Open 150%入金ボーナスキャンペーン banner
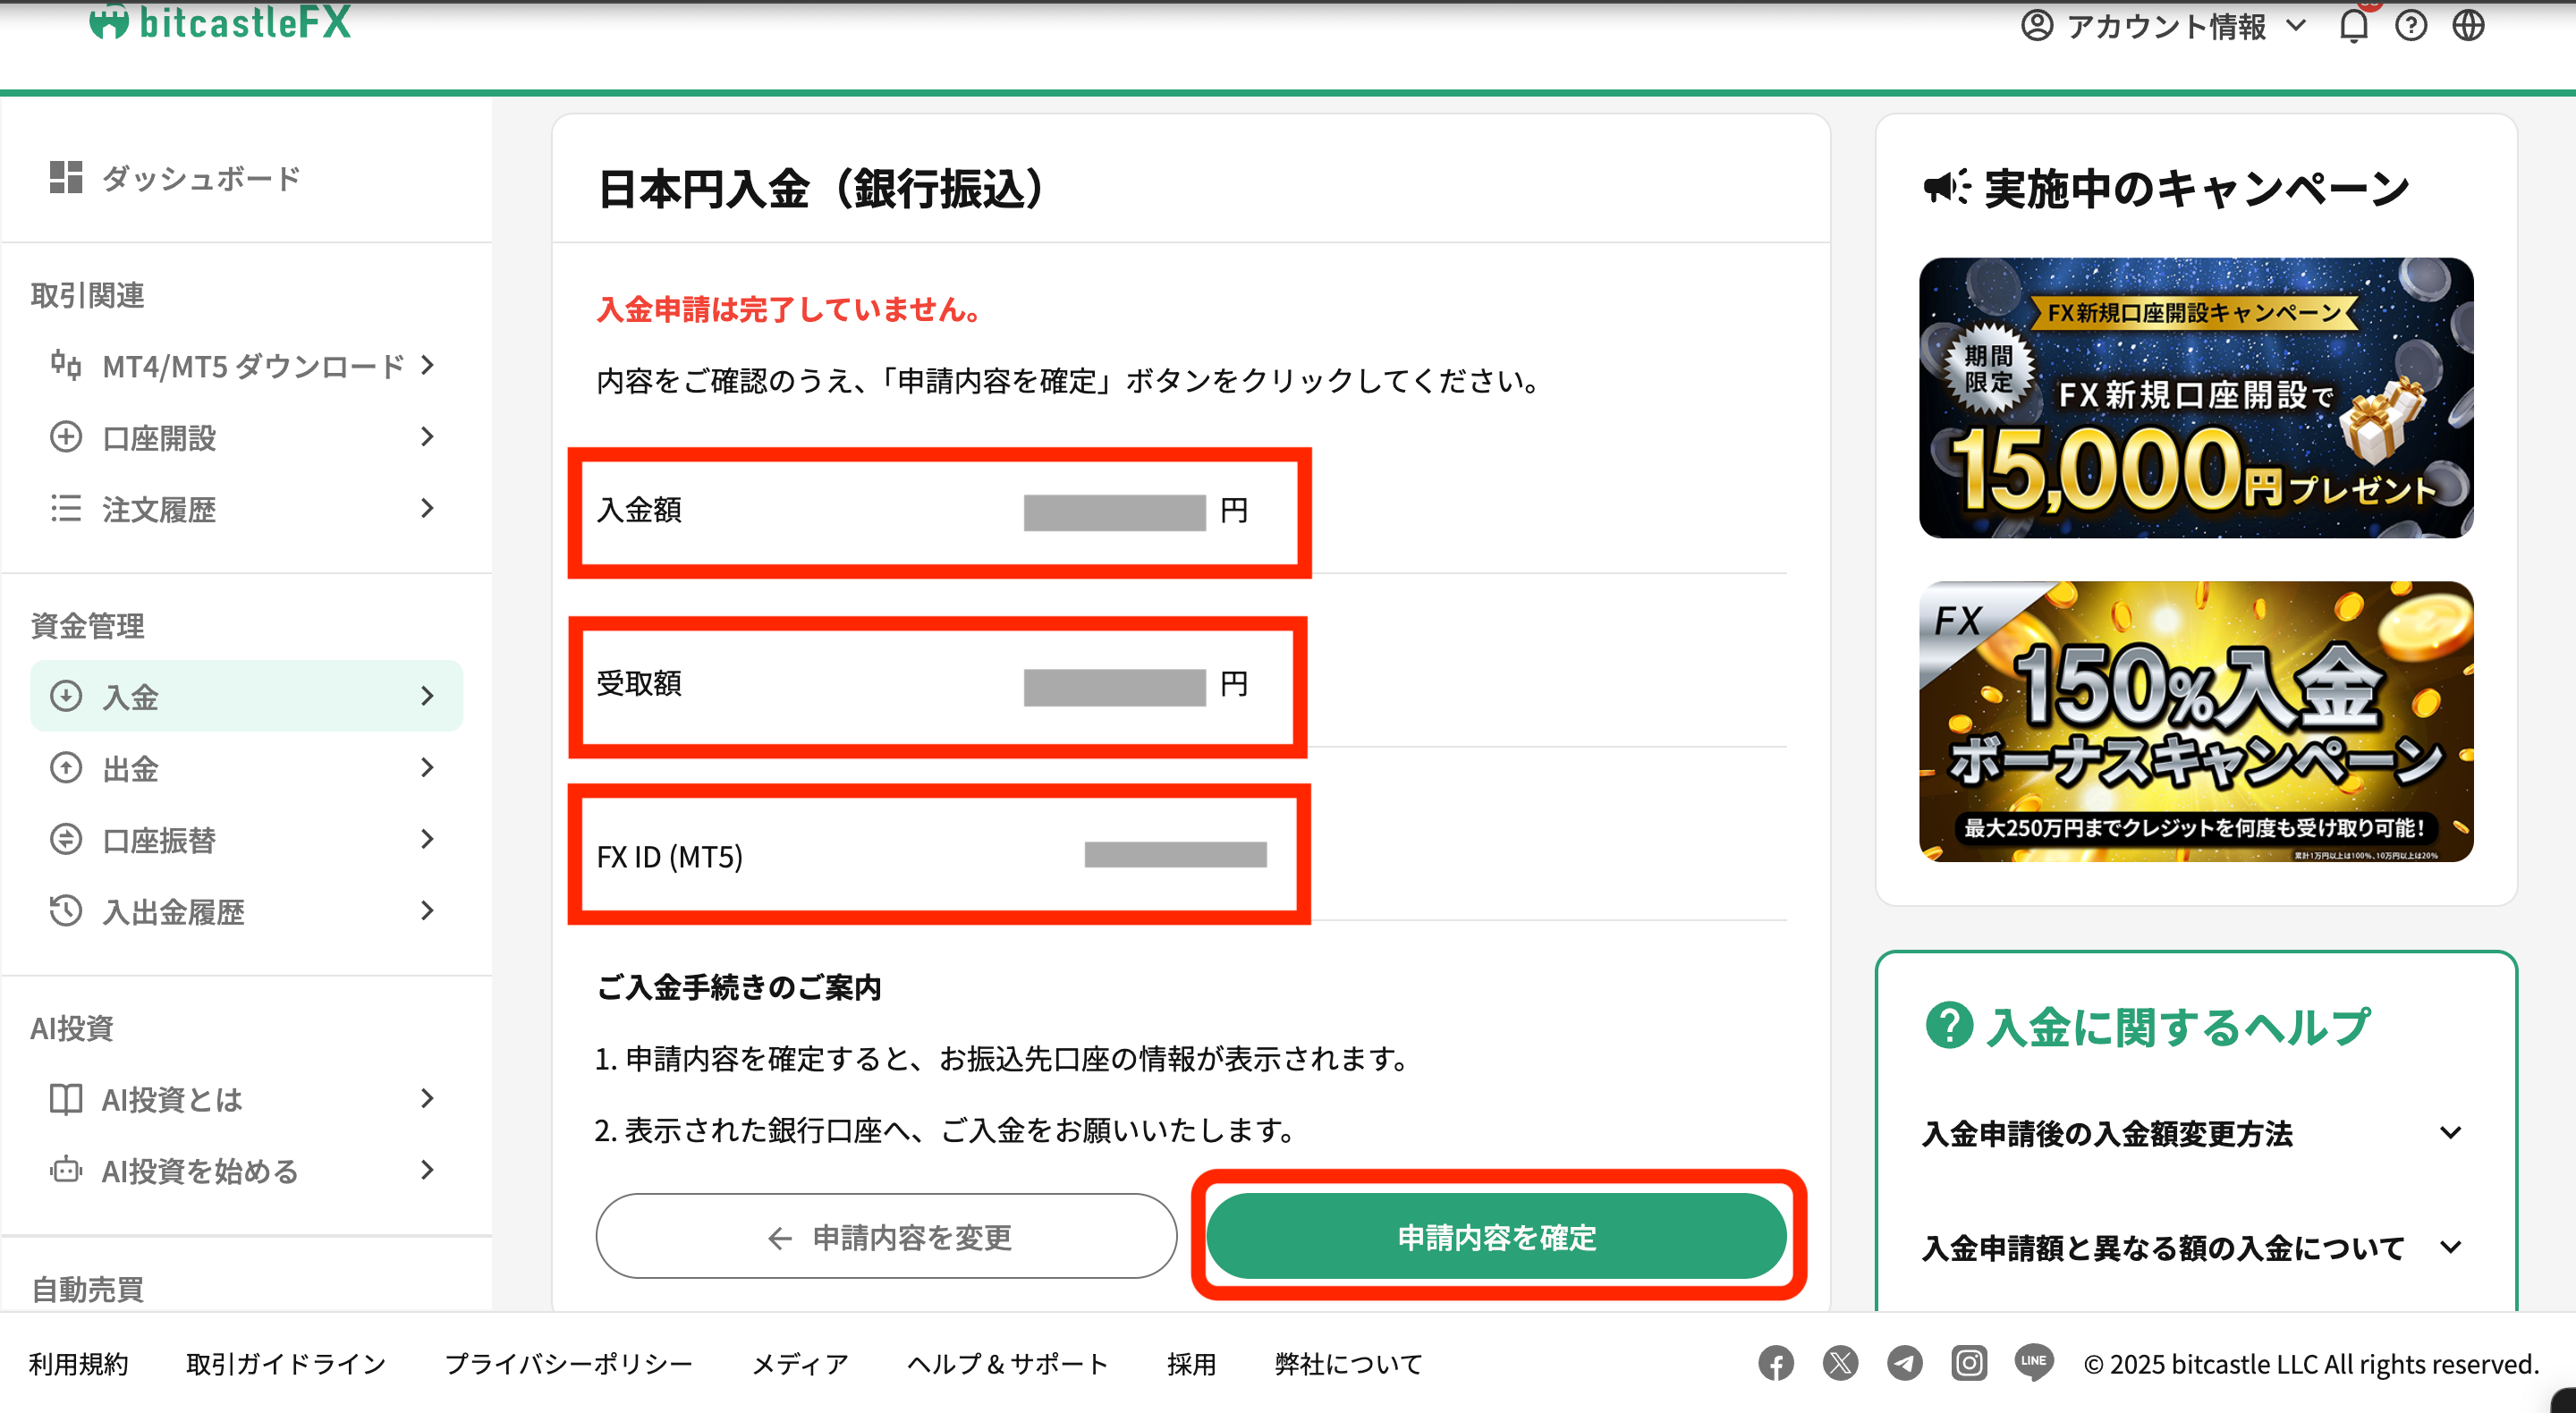Image resolution: width=2576 pixels, height=1413 pixels. pyautogui.click(x=2196, y=721)
